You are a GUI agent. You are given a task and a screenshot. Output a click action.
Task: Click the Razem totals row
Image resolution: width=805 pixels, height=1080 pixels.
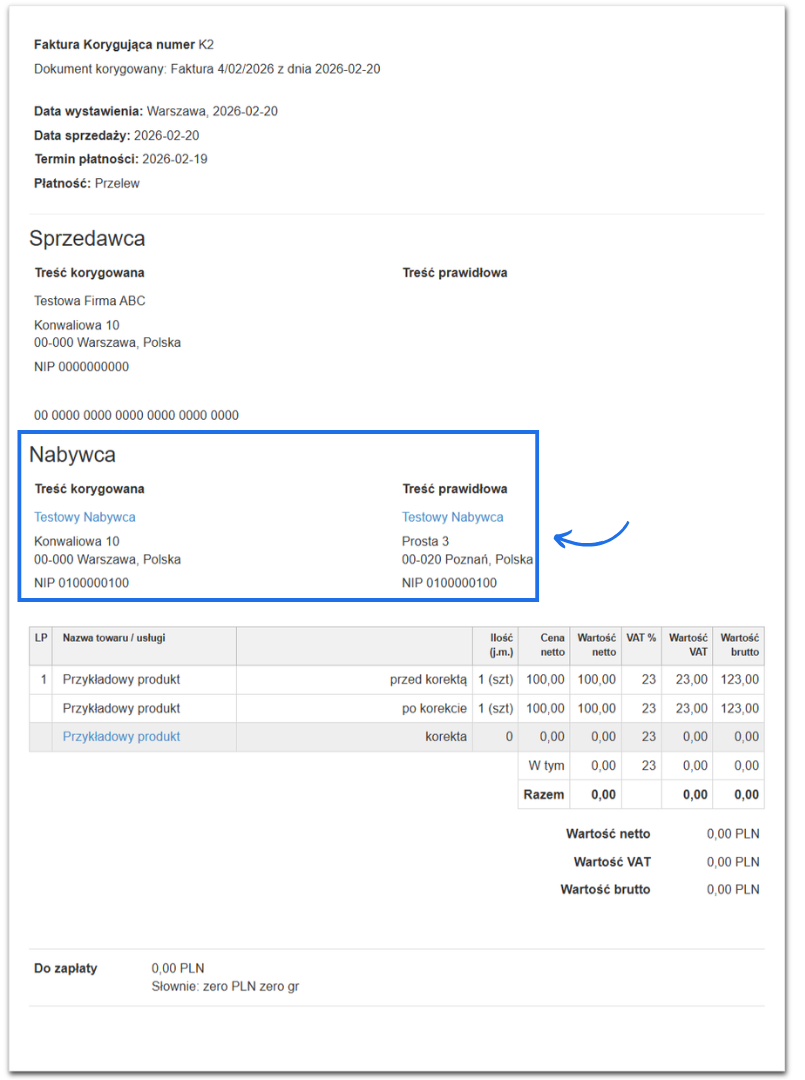tap(641, 795)
